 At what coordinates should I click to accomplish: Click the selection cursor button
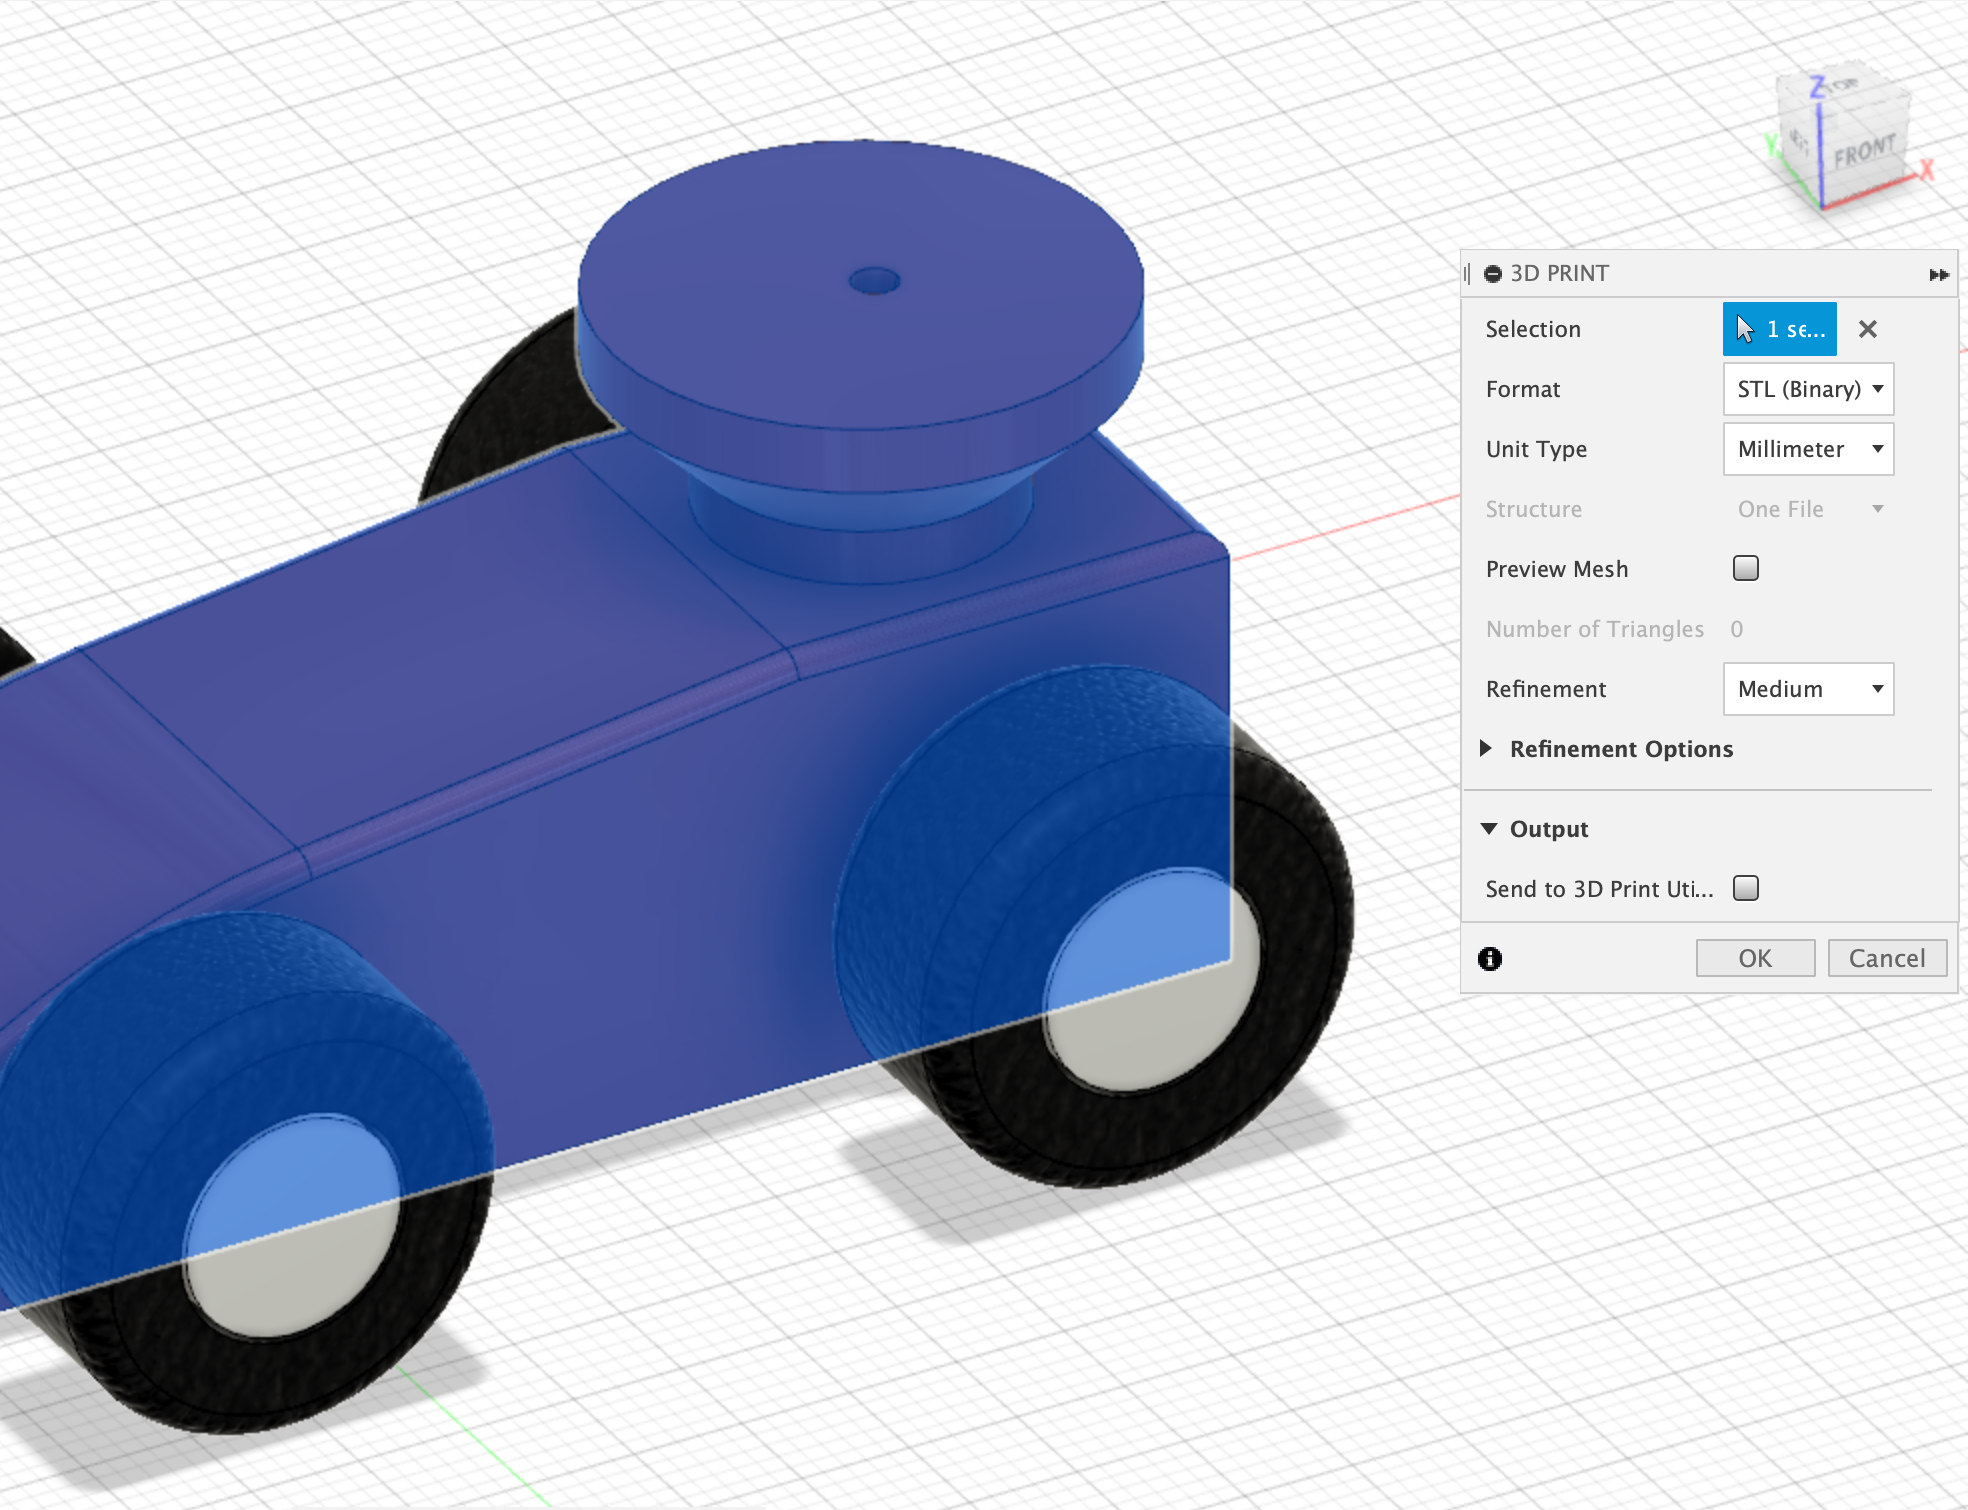(x=1779, y=329)
